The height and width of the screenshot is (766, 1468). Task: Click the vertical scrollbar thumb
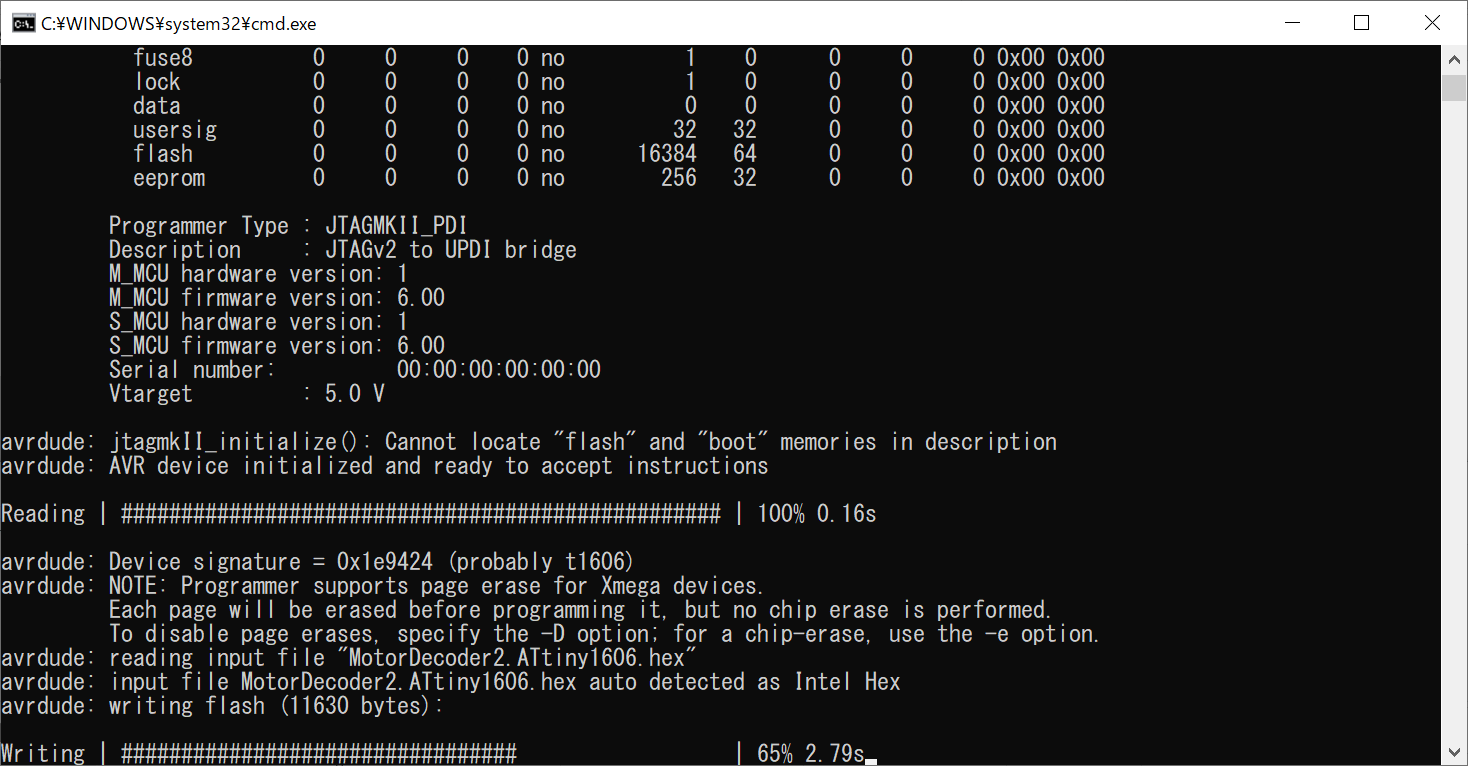click(x=1455, y=87)
